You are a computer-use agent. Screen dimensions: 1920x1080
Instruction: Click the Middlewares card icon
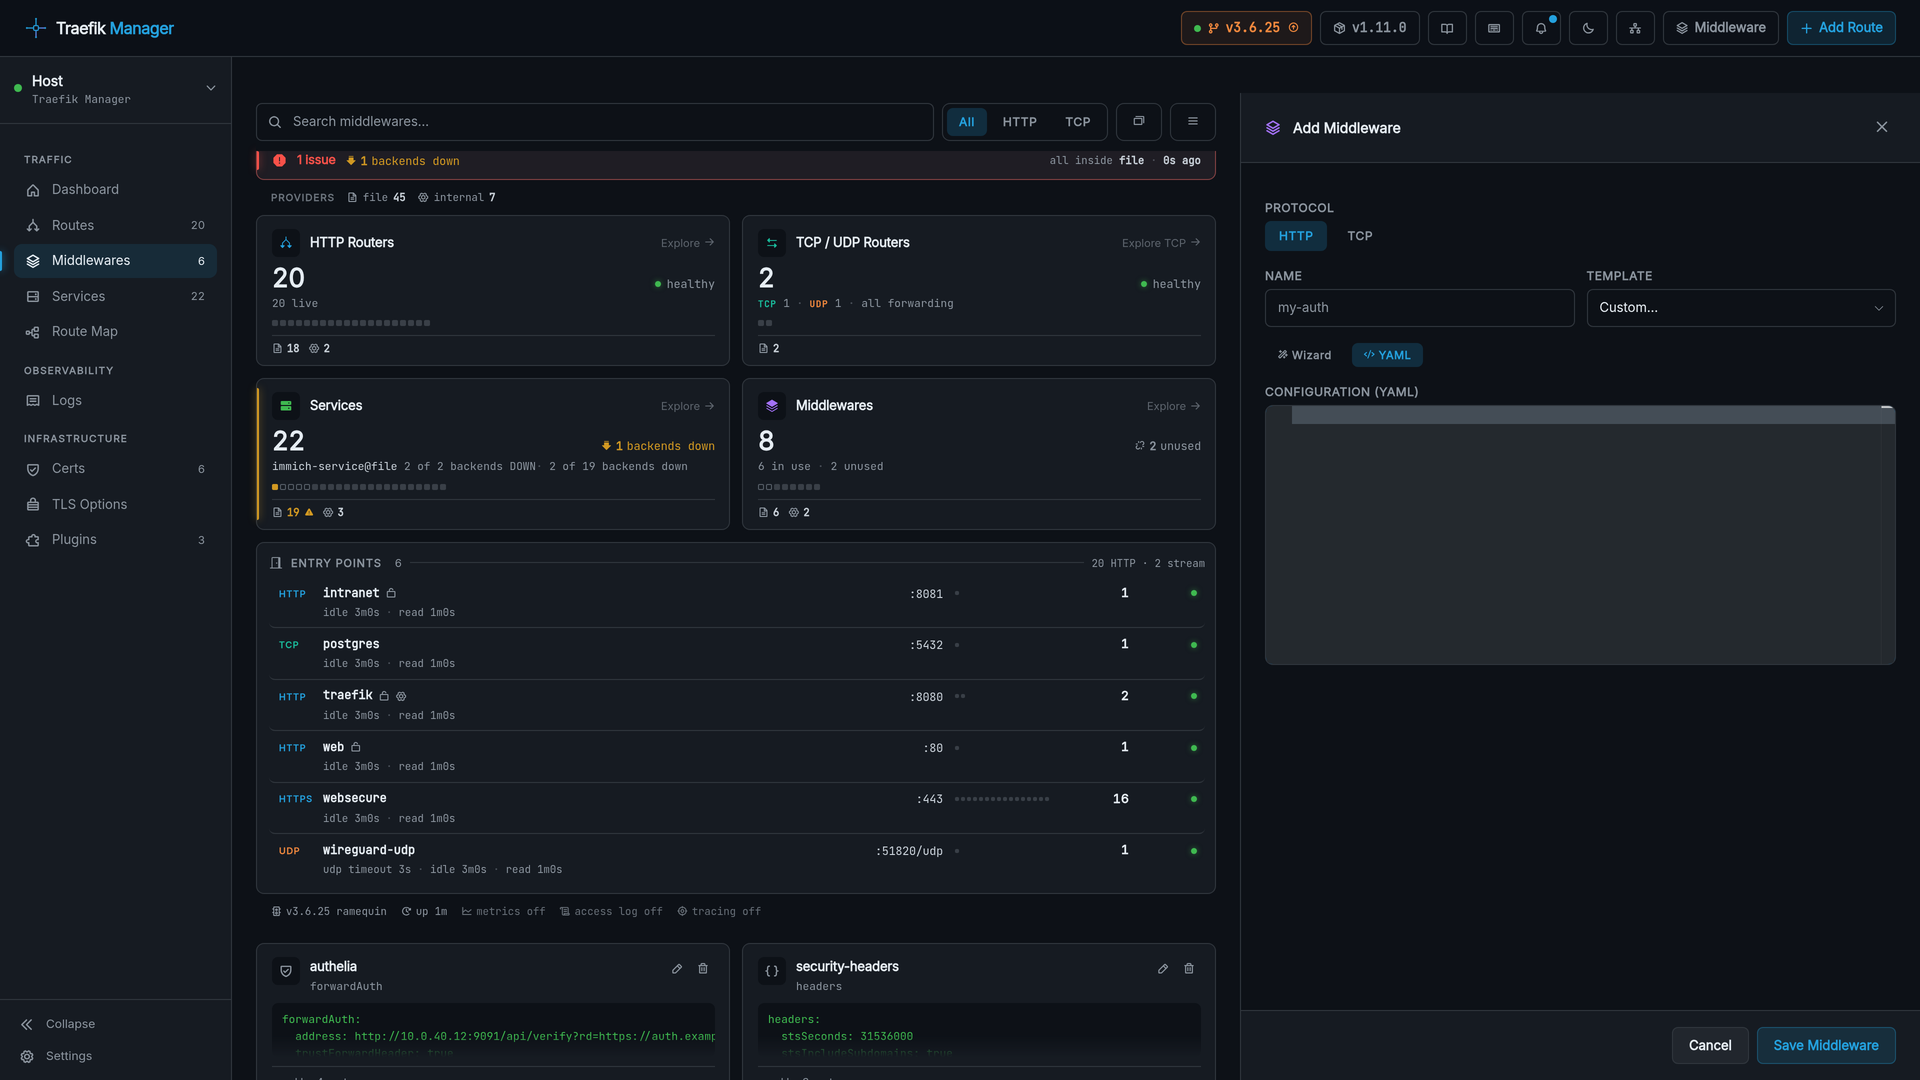(772, 406)
